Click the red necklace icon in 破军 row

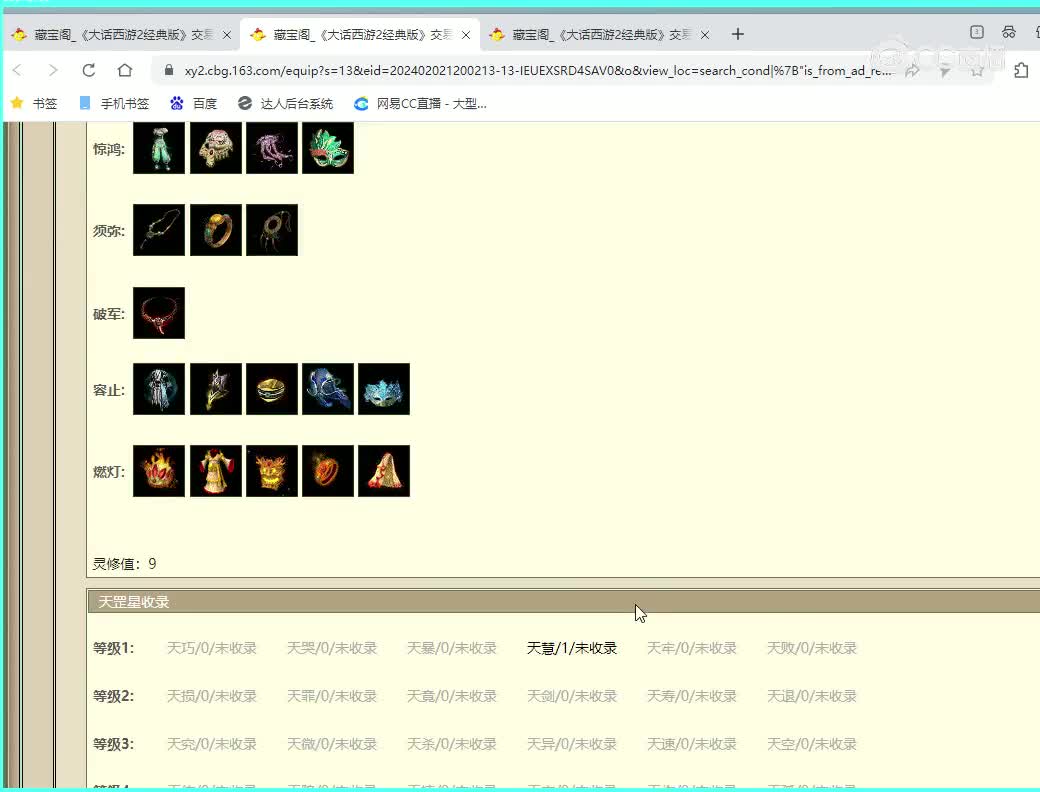159,313
